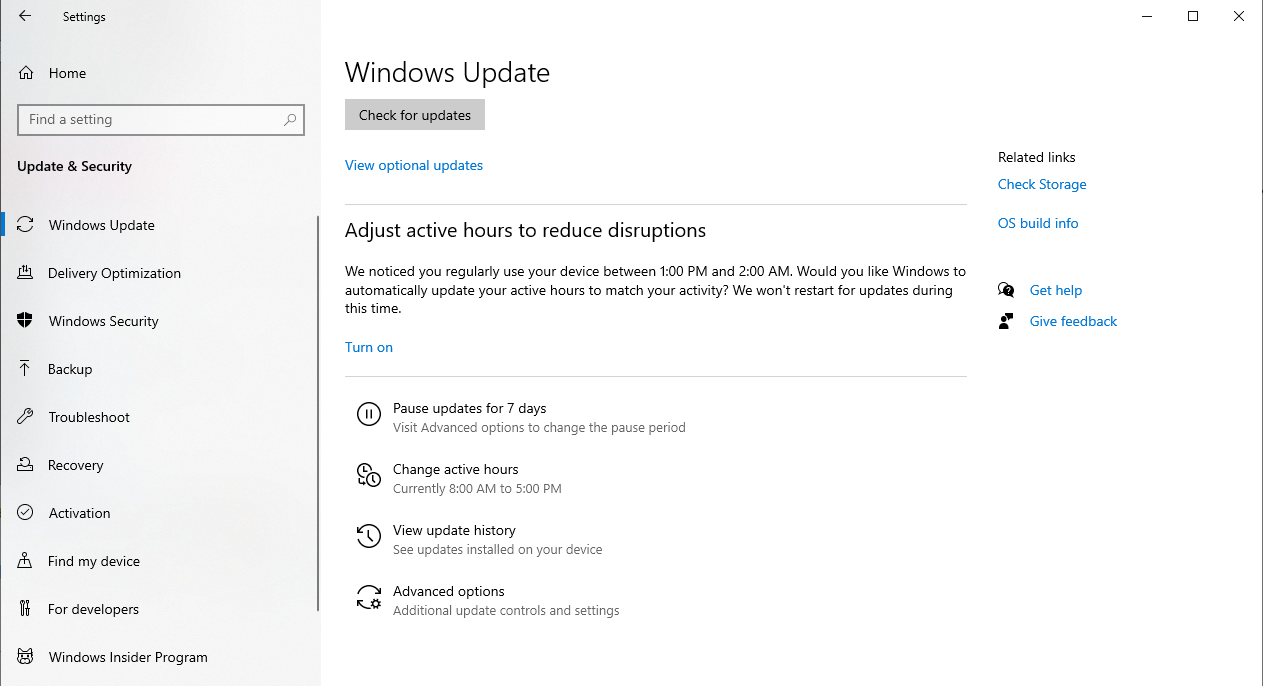The width and height of the screenshot is (1263, 686).
Task: Click Check for updates button
Action: tap(415, 115)
